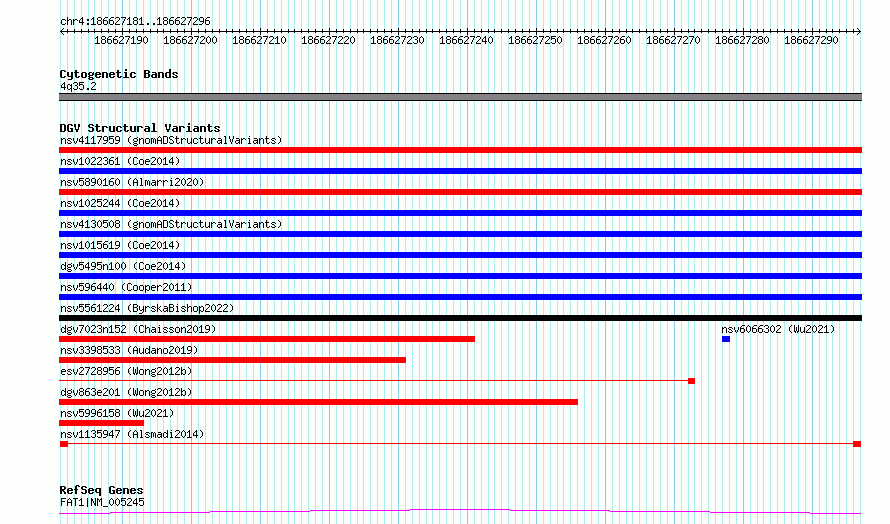The image size is (890, 524).
Task: Open variant nsv4130508 (gnomADStructuralVariants) label
Action: pos(171,224)
